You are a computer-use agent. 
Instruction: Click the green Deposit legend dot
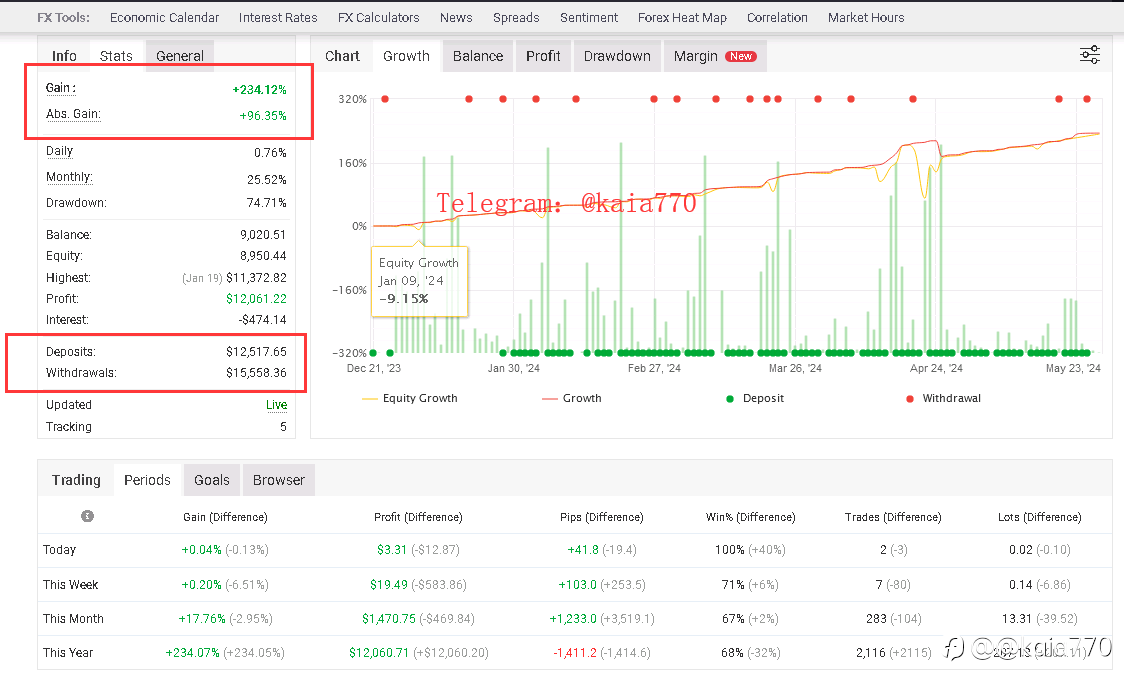pyautogui.click(x=732, y=398)
